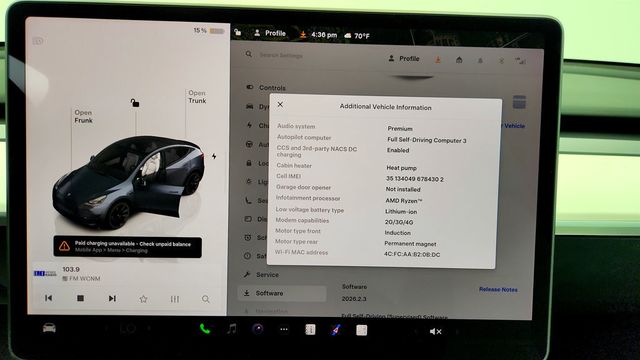Tap the AMD Ryzen infotainment processor value
This screenshot has width=640, height=360.
pos(404,201)
